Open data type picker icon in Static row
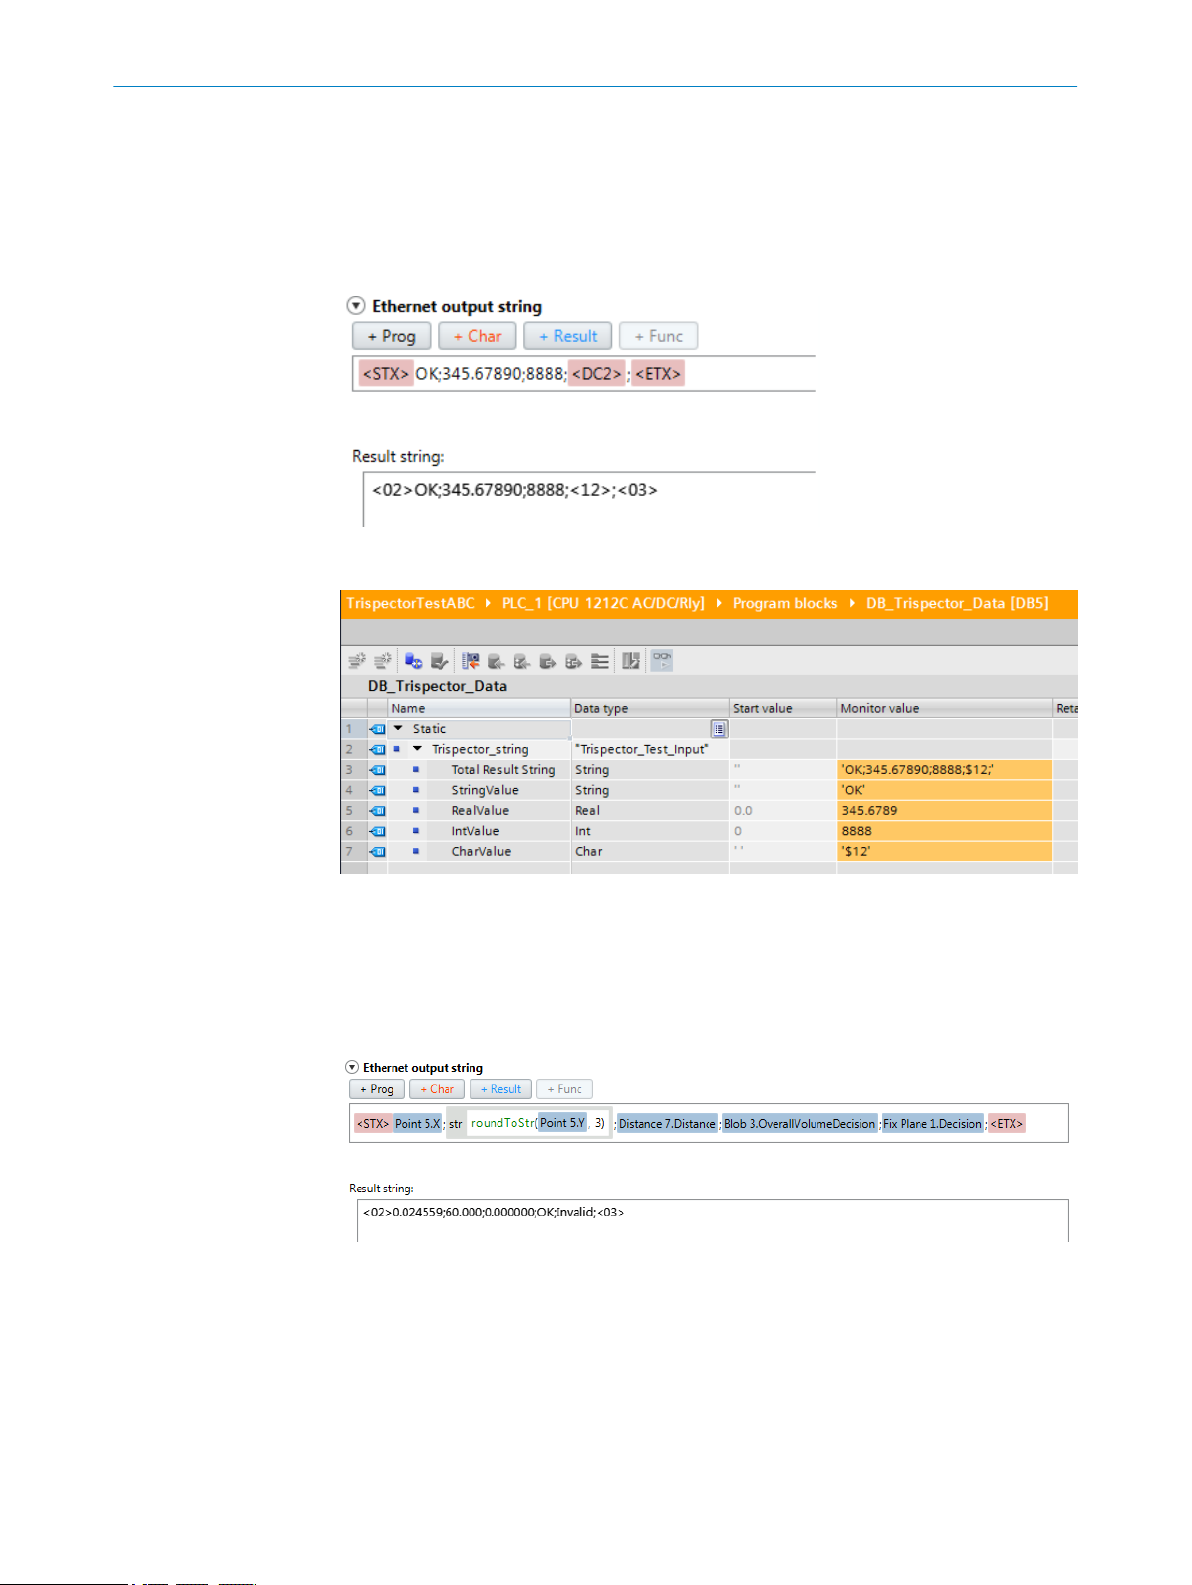1192x1585 pixels. (719, 729)
